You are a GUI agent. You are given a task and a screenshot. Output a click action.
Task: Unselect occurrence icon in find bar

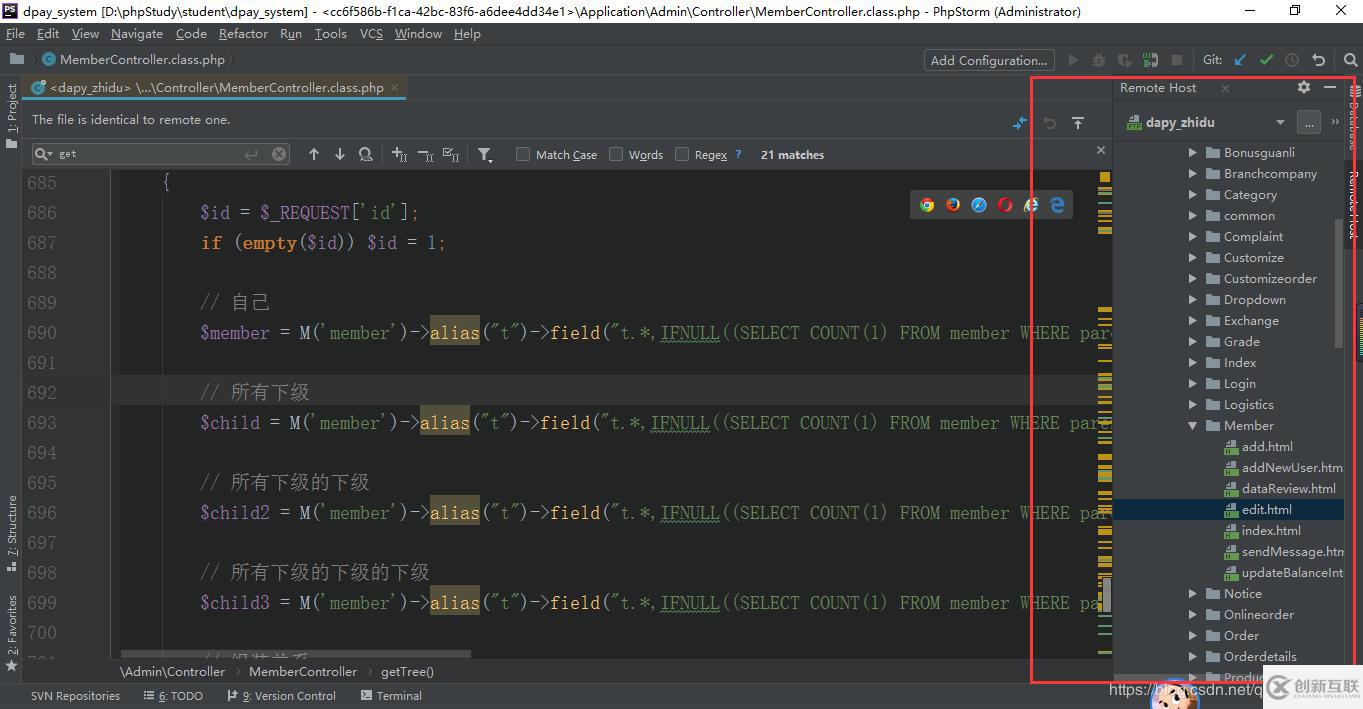(425, 154)
